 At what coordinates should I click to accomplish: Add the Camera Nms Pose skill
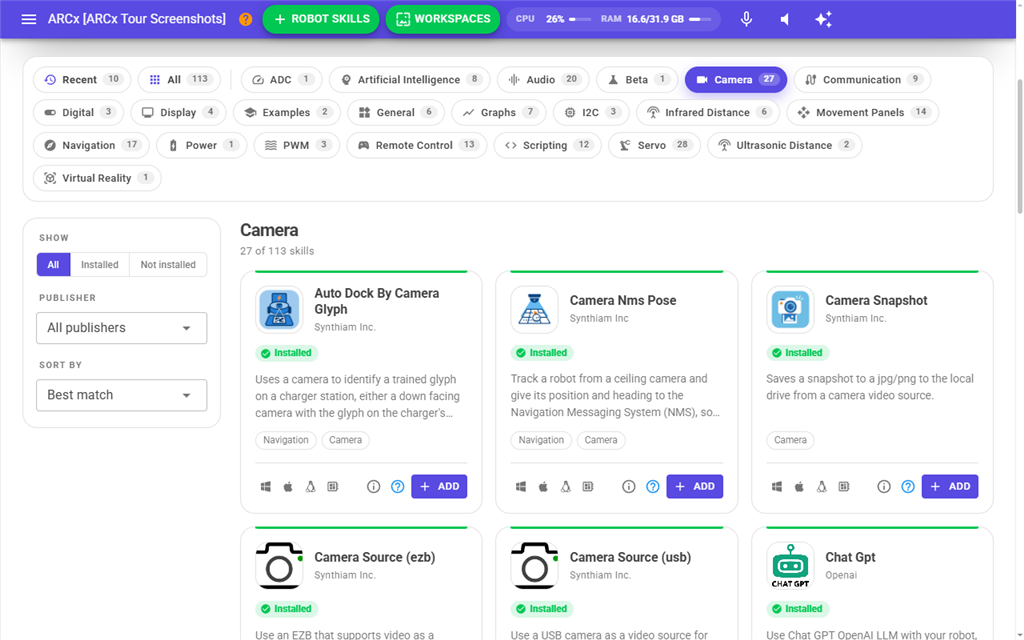(x=695, y=487)
